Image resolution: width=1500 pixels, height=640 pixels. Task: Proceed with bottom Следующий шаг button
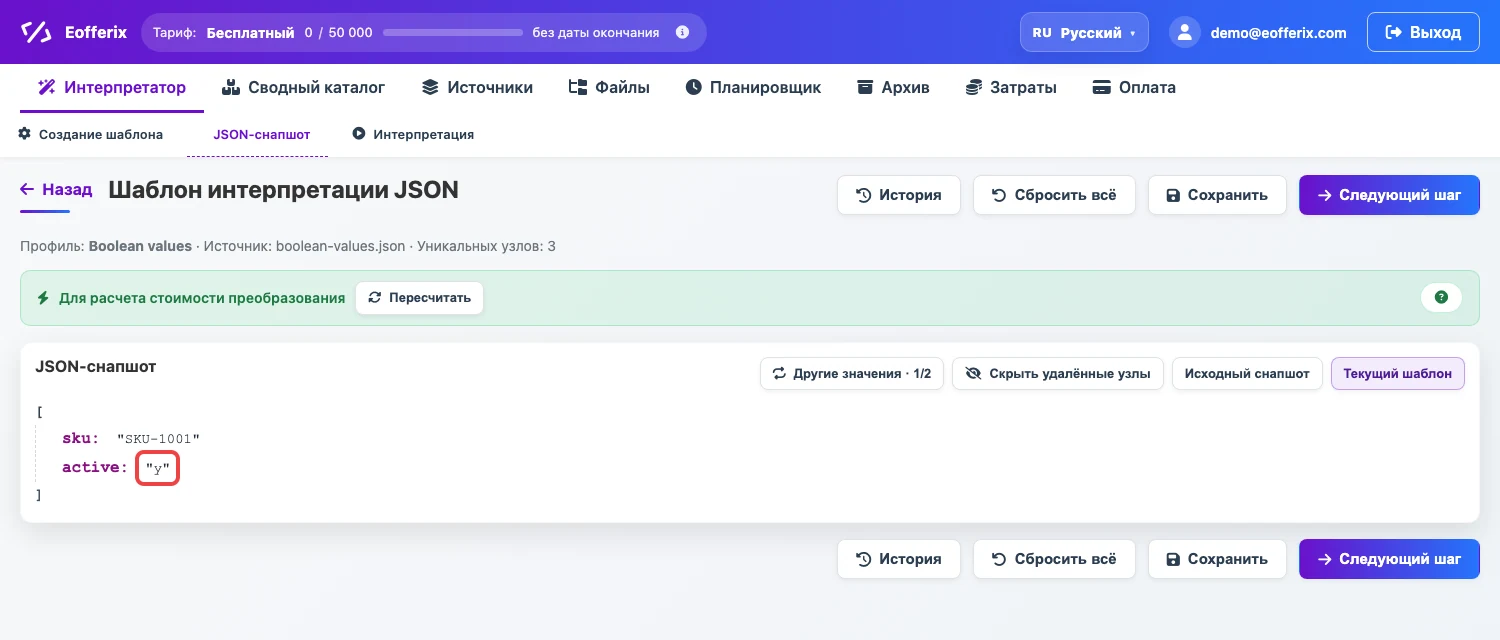click(x=1389, y=559)
